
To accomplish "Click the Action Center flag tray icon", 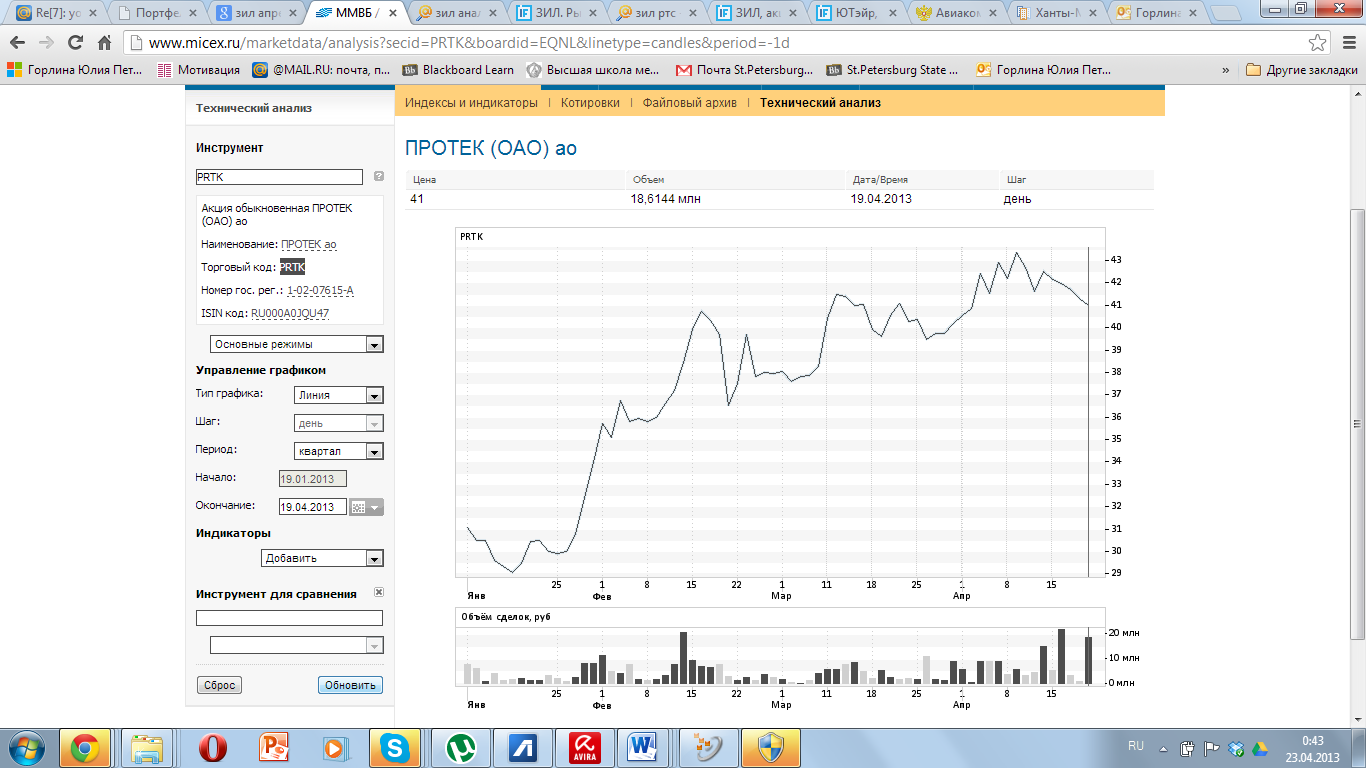I will tap(1211, 748).
